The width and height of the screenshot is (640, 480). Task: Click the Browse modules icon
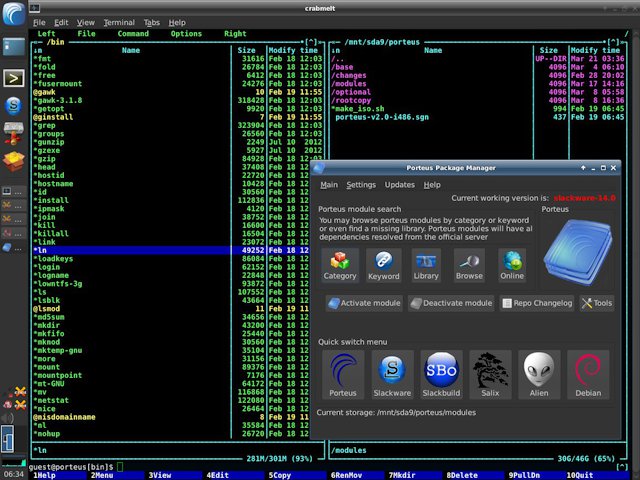pos(469,265)
